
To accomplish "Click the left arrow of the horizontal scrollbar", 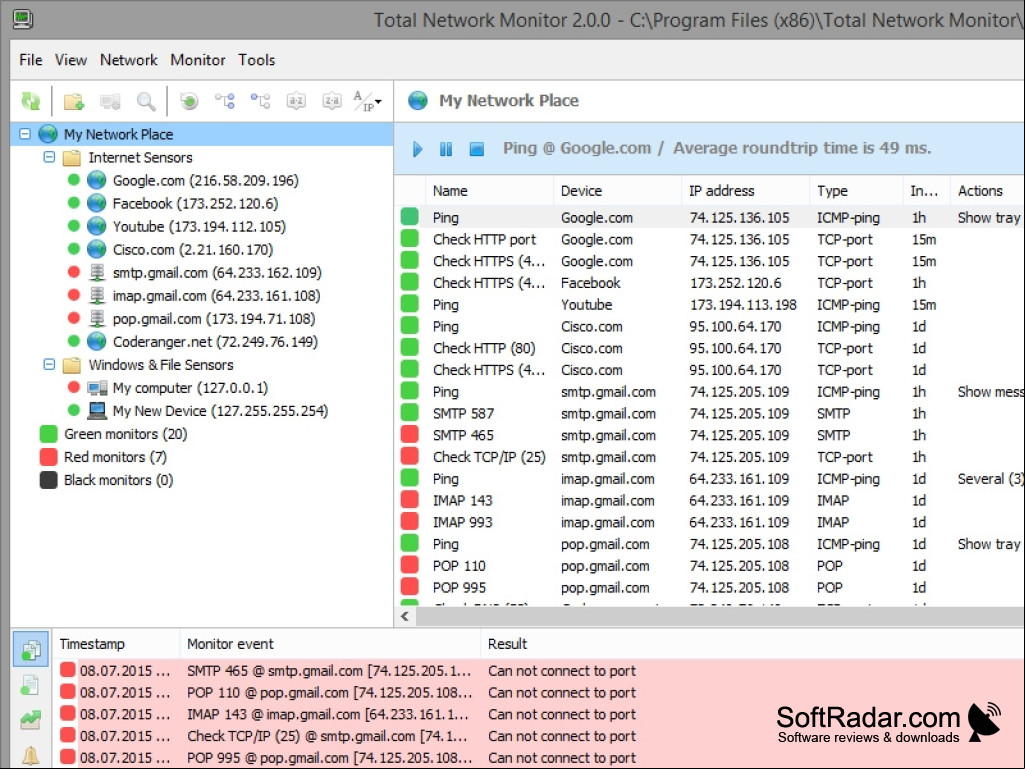I will [x=405, y=616].
